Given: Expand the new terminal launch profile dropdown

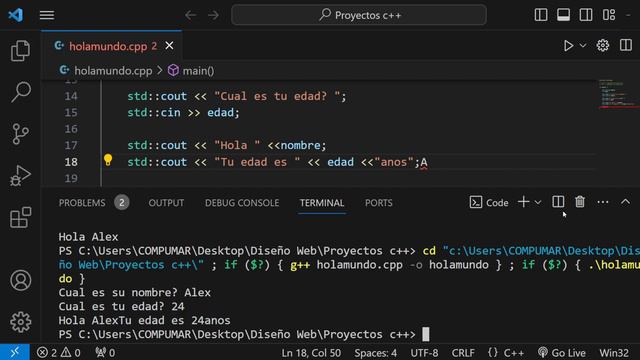Looking at the screenshot, I should pos(538,202).
